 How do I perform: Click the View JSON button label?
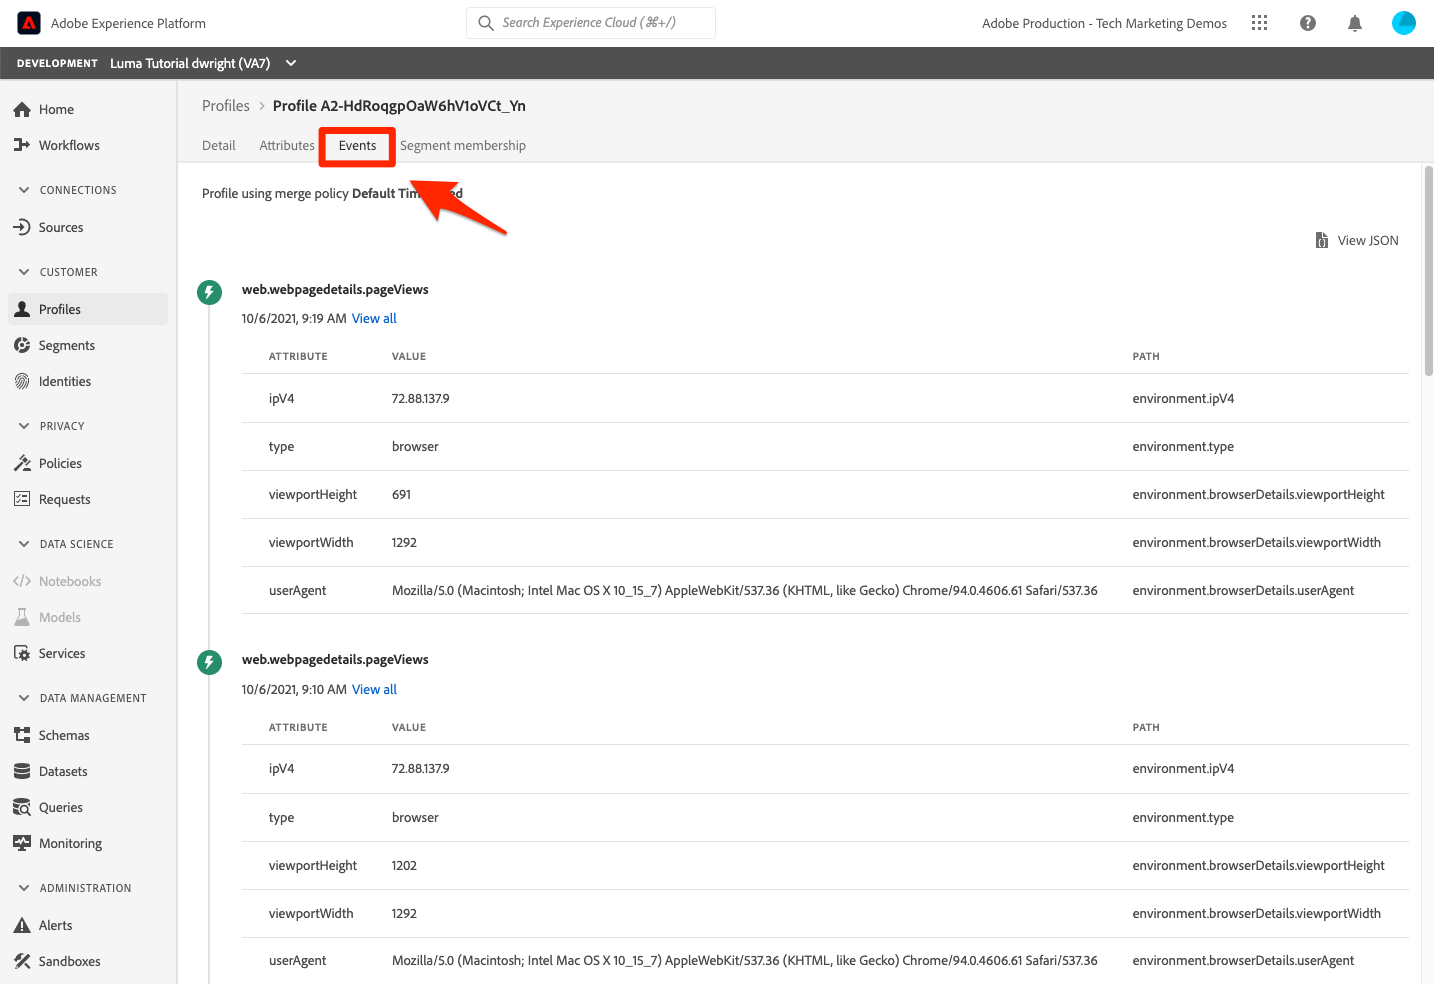coord(1368,241)
